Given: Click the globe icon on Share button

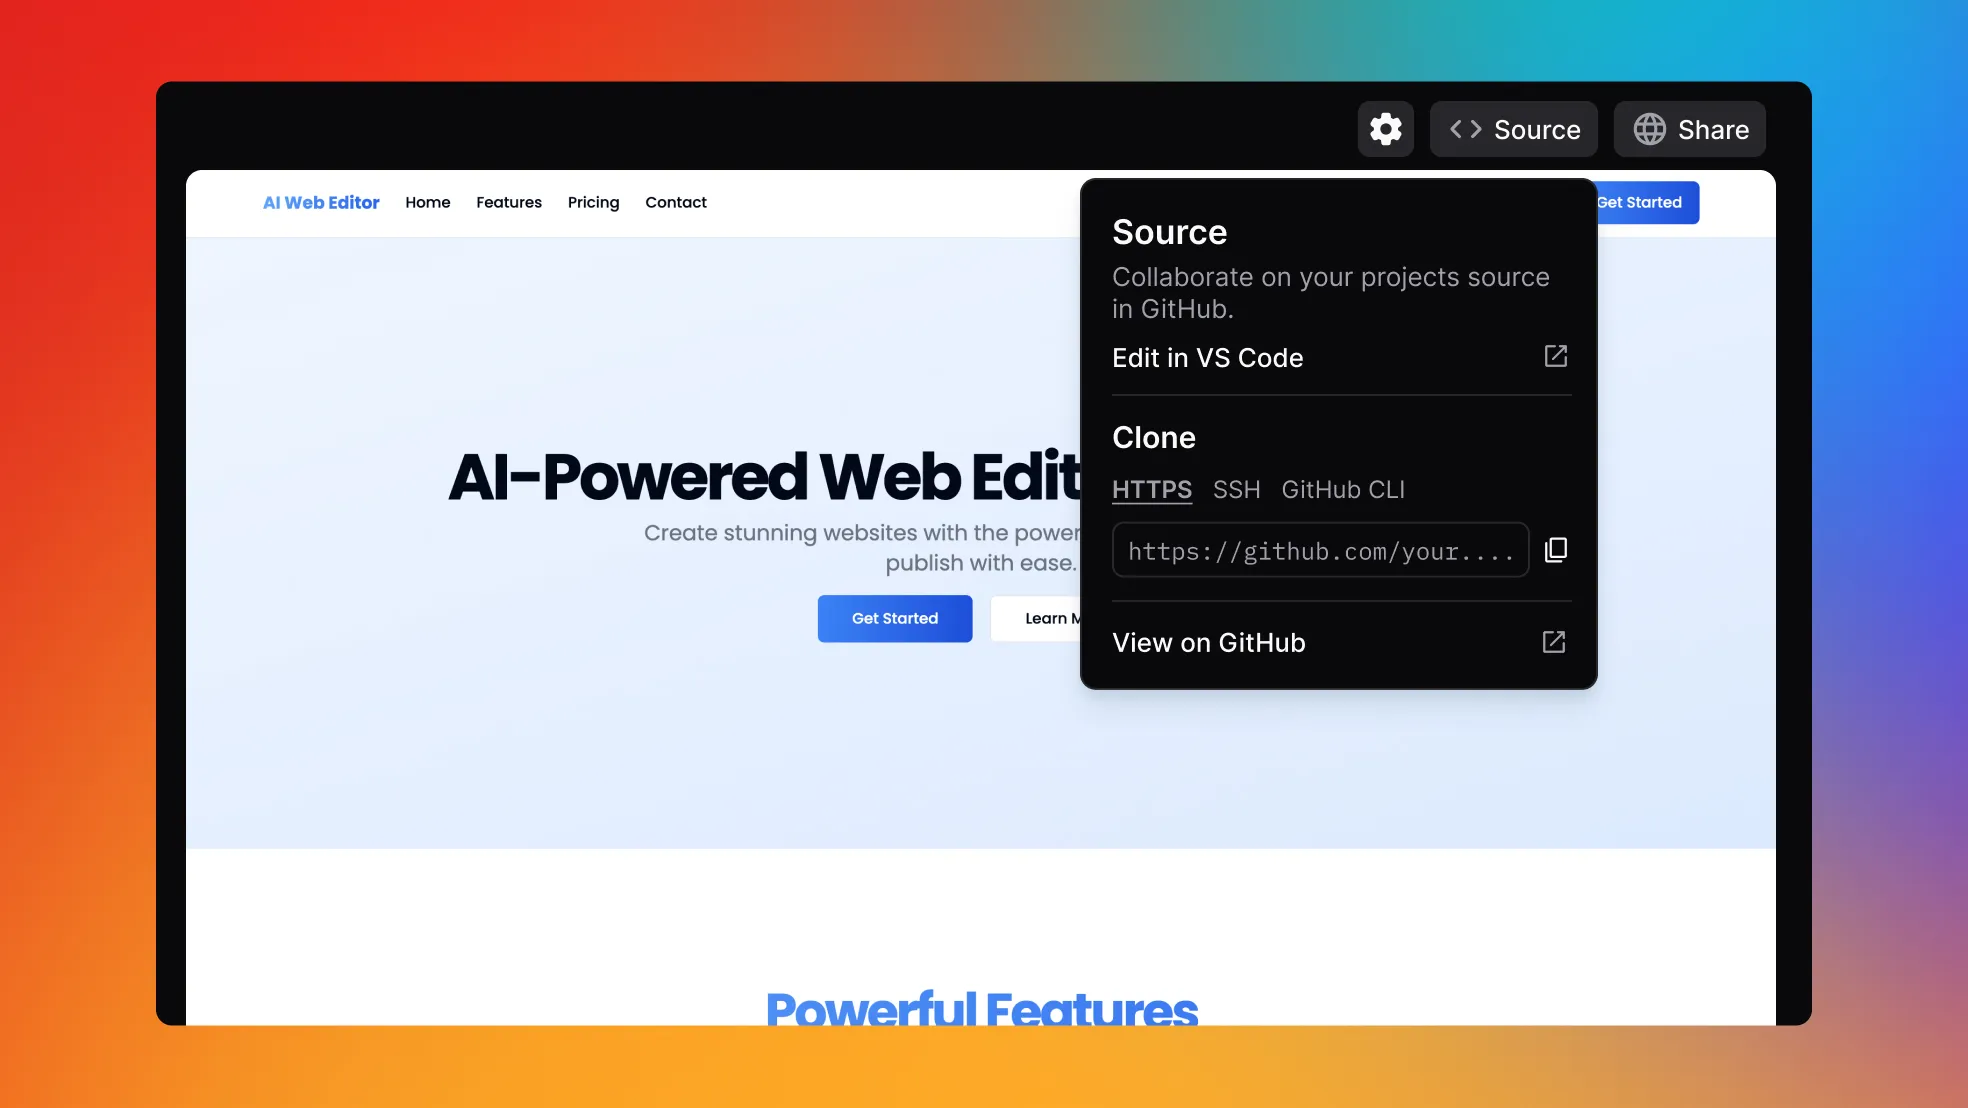Looking at the screenshot, I should coord(1648,128).
